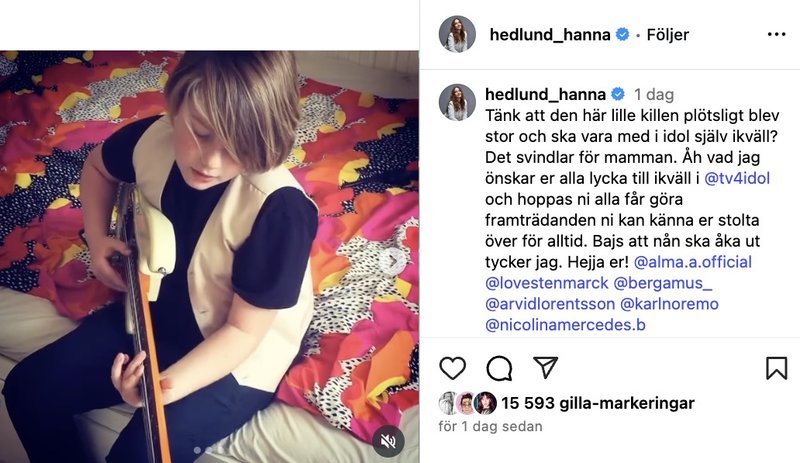This screenshot has height=463, width=800.
Task: Open the @alma.a.official mention link
Action: pos(692,262)
